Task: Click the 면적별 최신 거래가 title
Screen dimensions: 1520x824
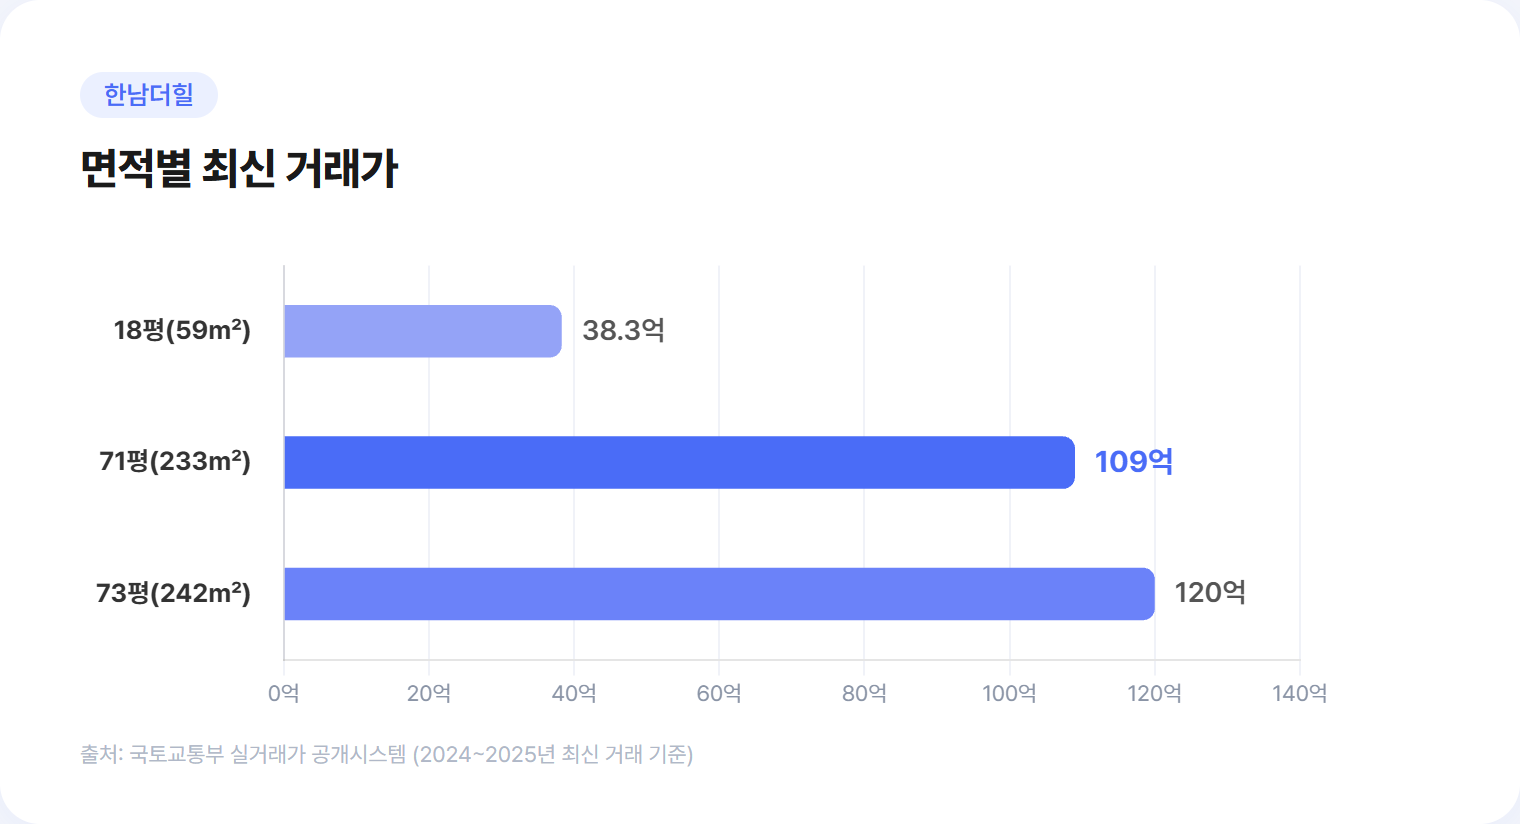Action: [x=239, y=168]
